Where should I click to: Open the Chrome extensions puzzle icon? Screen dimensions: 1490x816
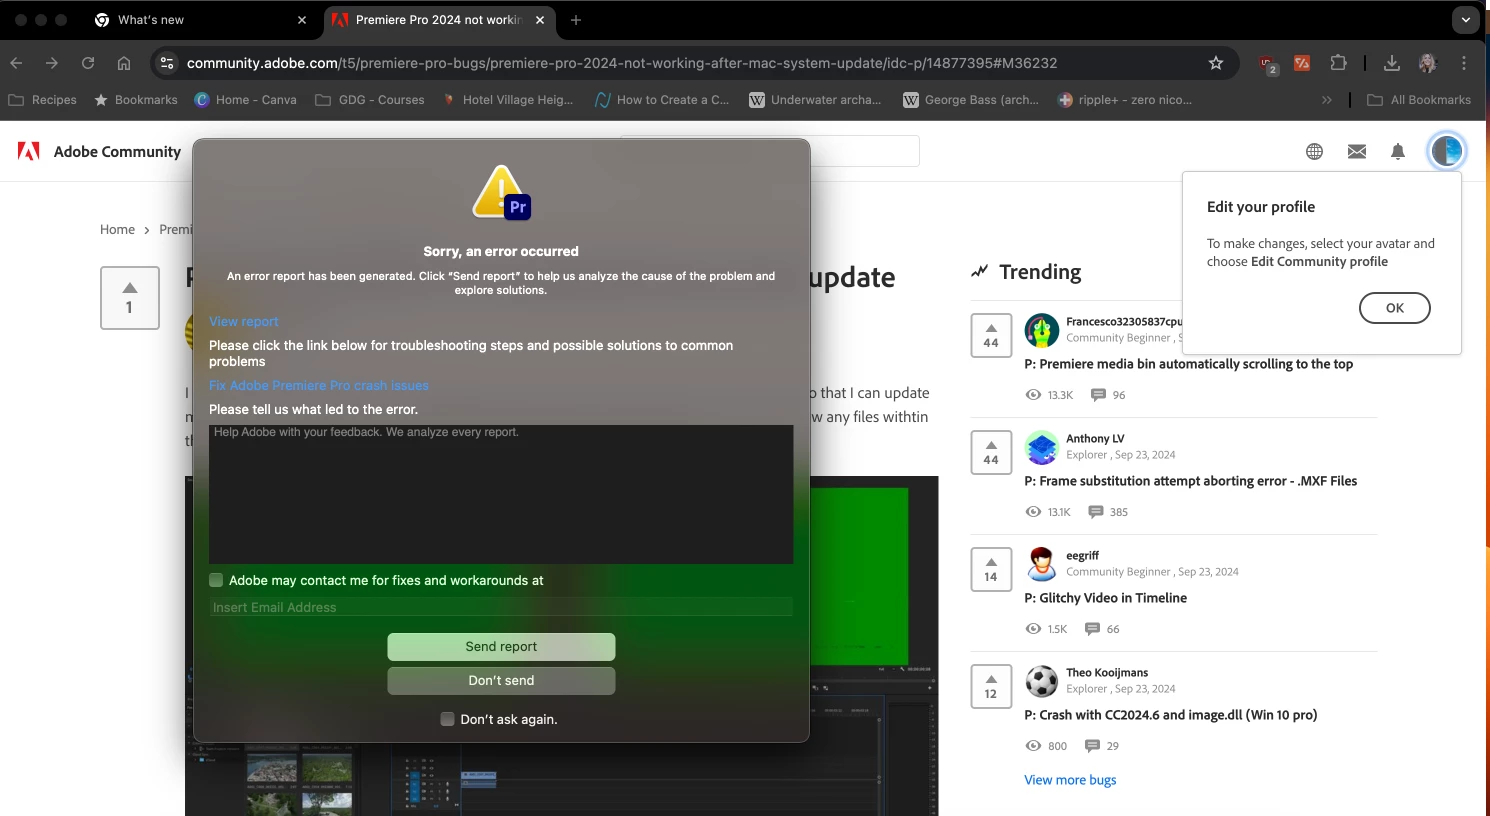pyautogui.click(x=1338, y=63)
